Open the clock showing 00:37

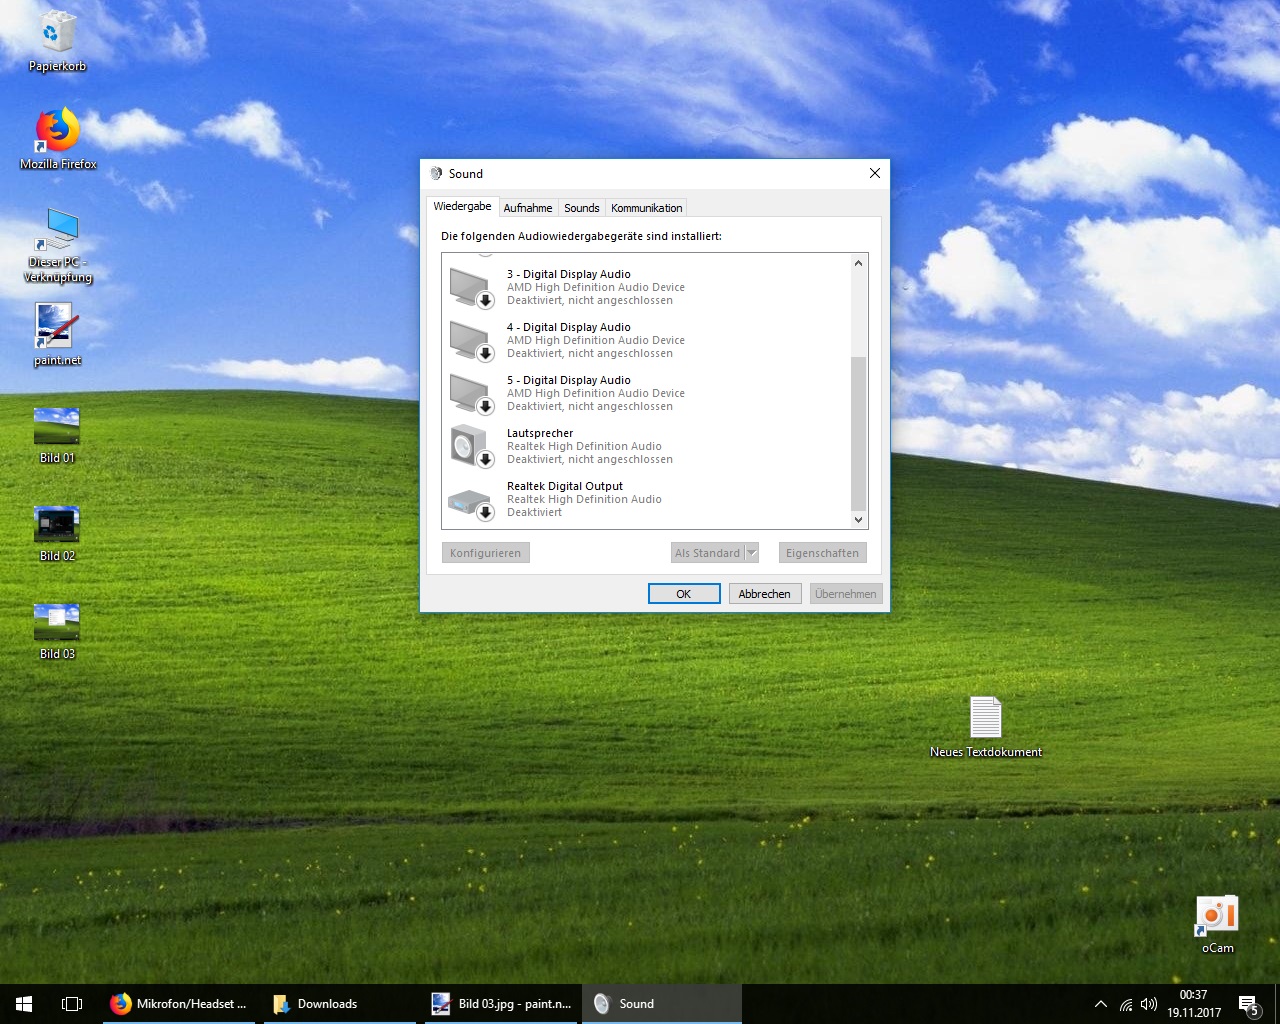click(x=1194, y=1004)
